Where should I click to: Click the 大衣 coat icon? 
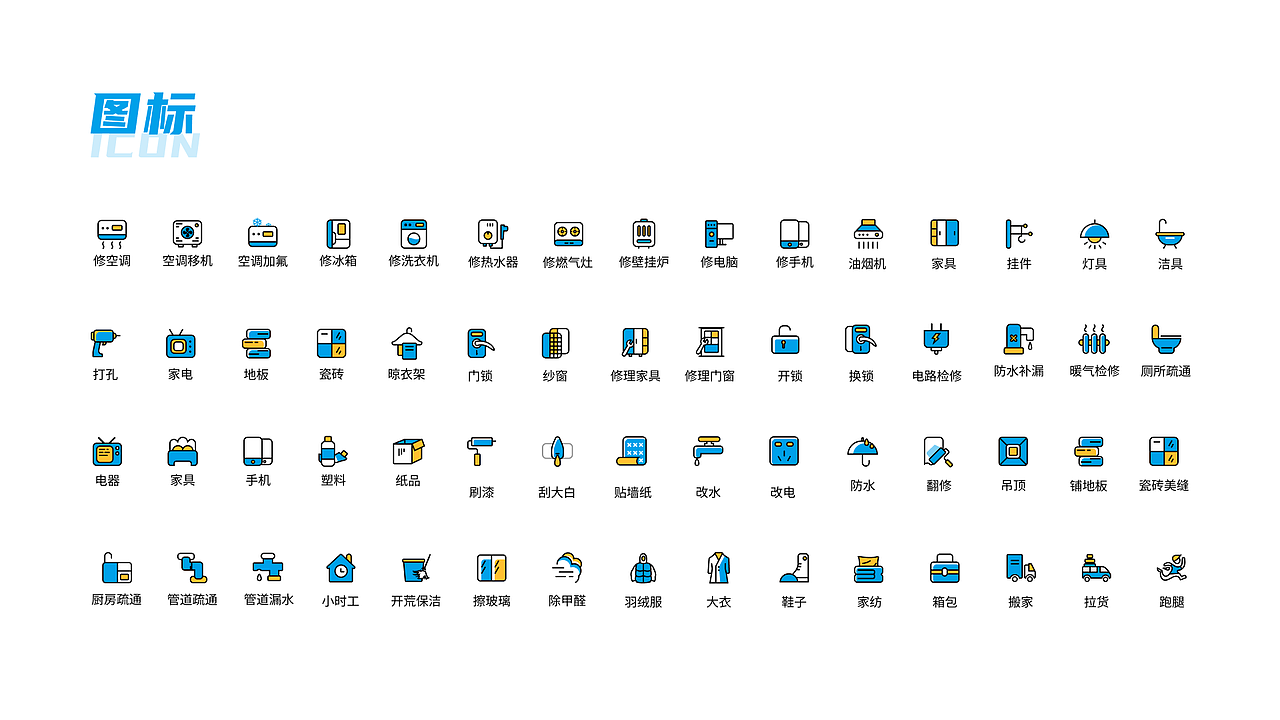click(x=718, y=569)
